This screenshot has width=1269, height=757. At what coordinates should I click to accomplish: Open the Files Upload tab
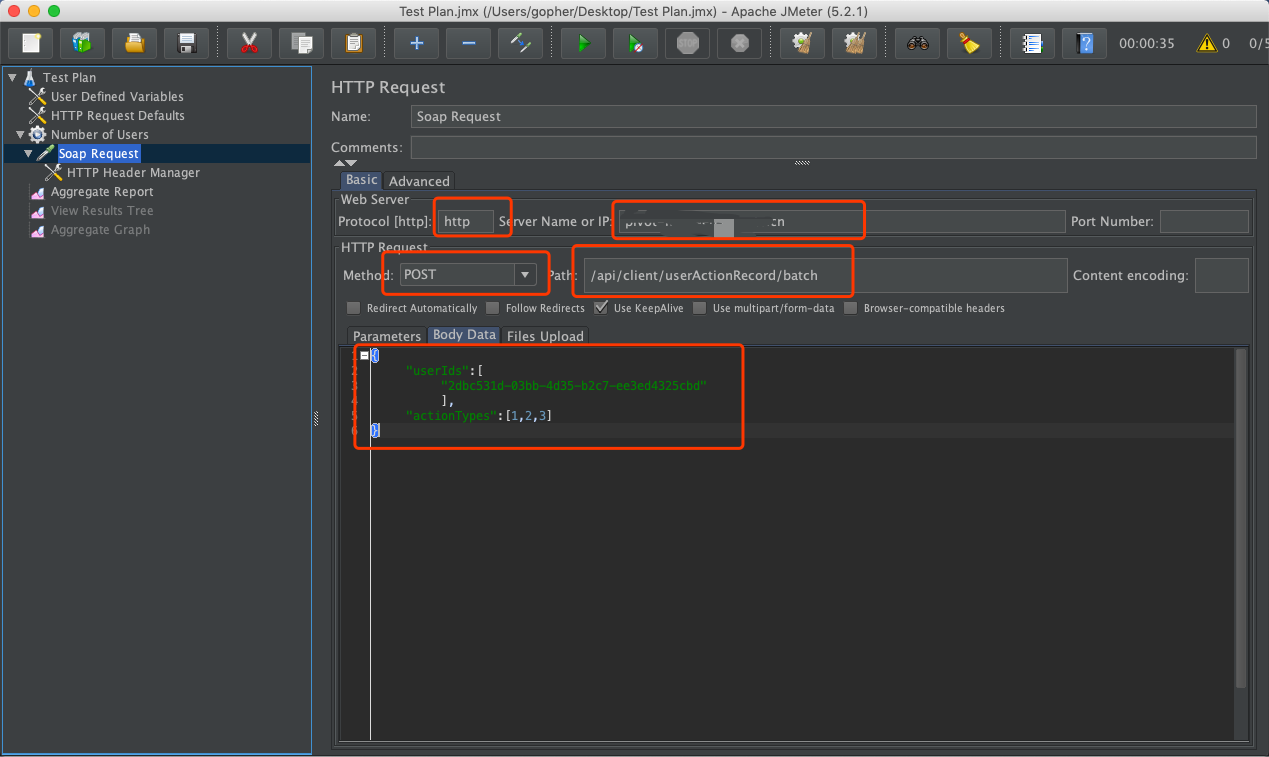pyautogui.click(x=545, y=336)
